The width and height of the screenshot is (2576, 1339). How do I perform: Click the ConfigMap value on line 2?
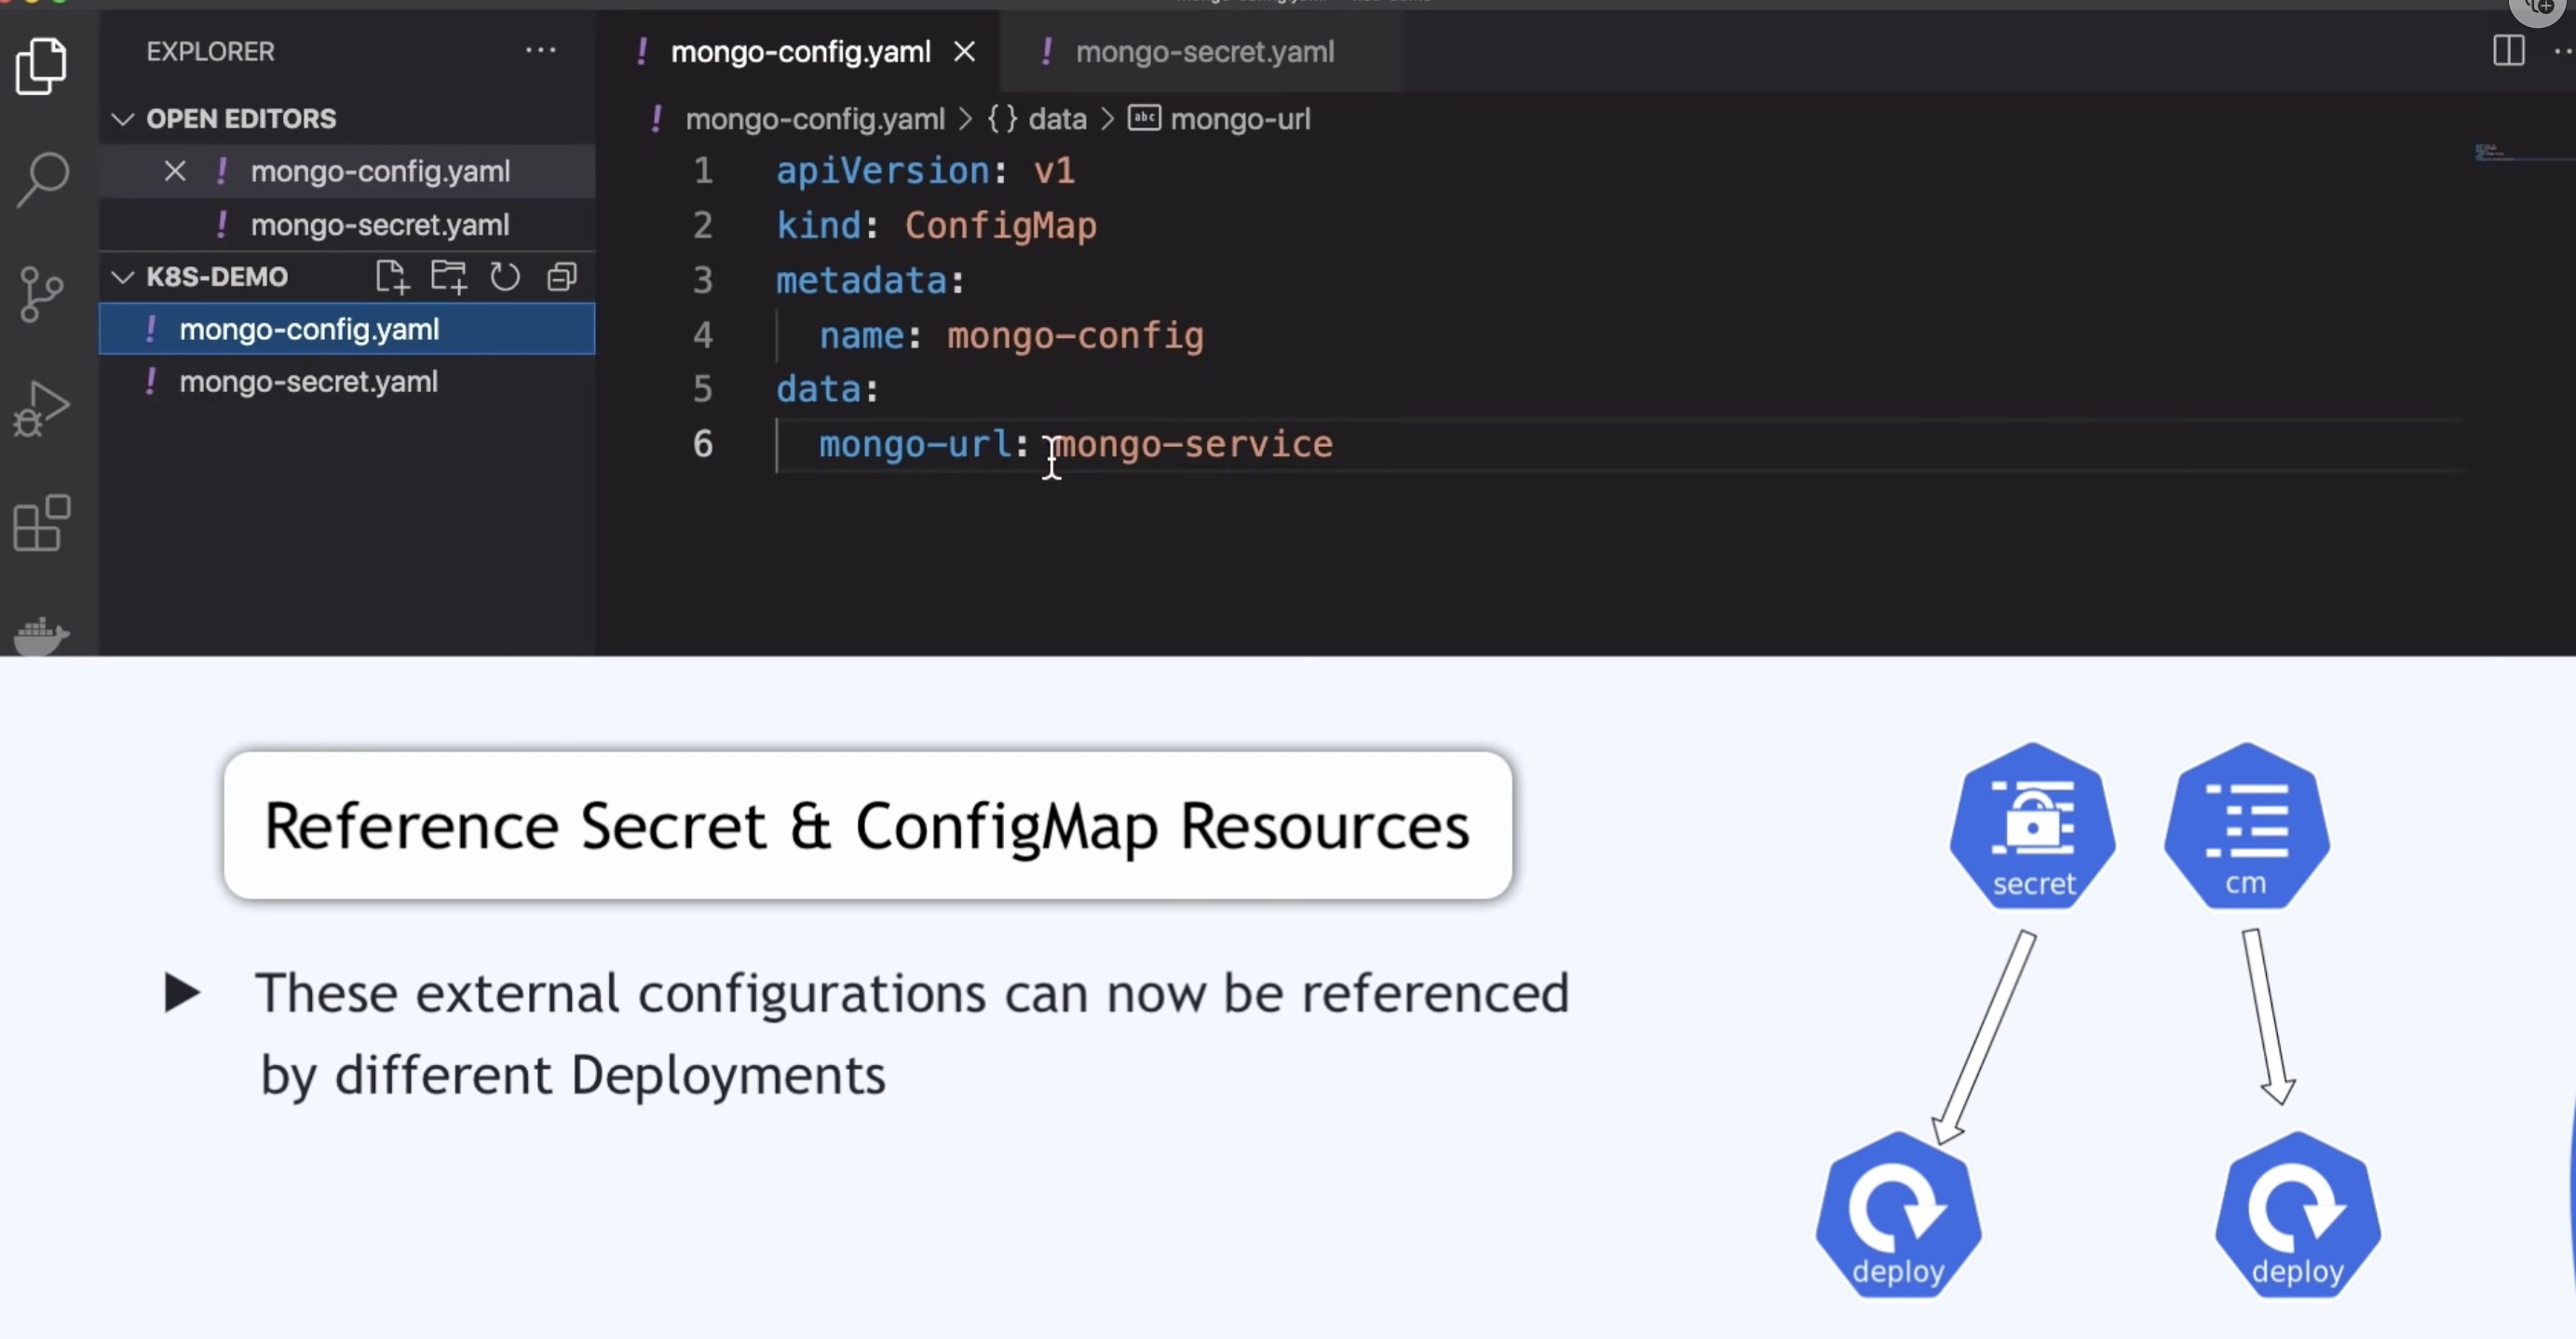click(x=1000, y=226)
